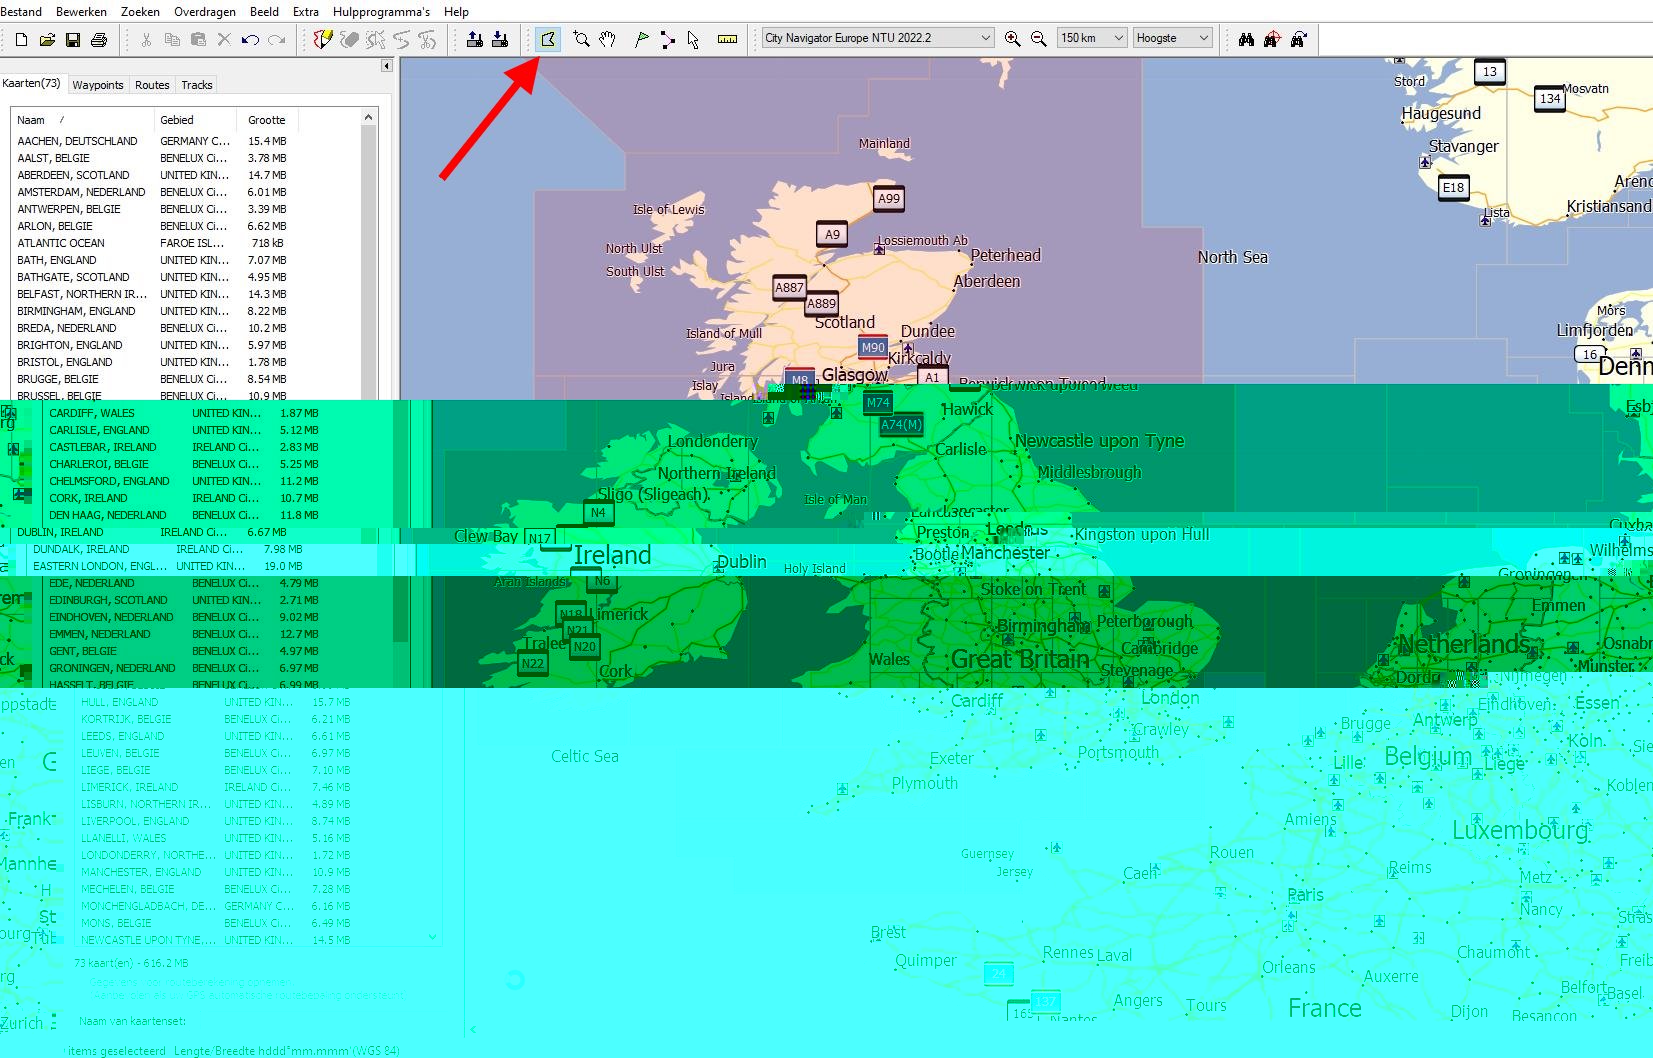Activate the Zoom tool
Viewport: 1653px width, 1058px height.
pyautogui.click(x=581, y=38)
